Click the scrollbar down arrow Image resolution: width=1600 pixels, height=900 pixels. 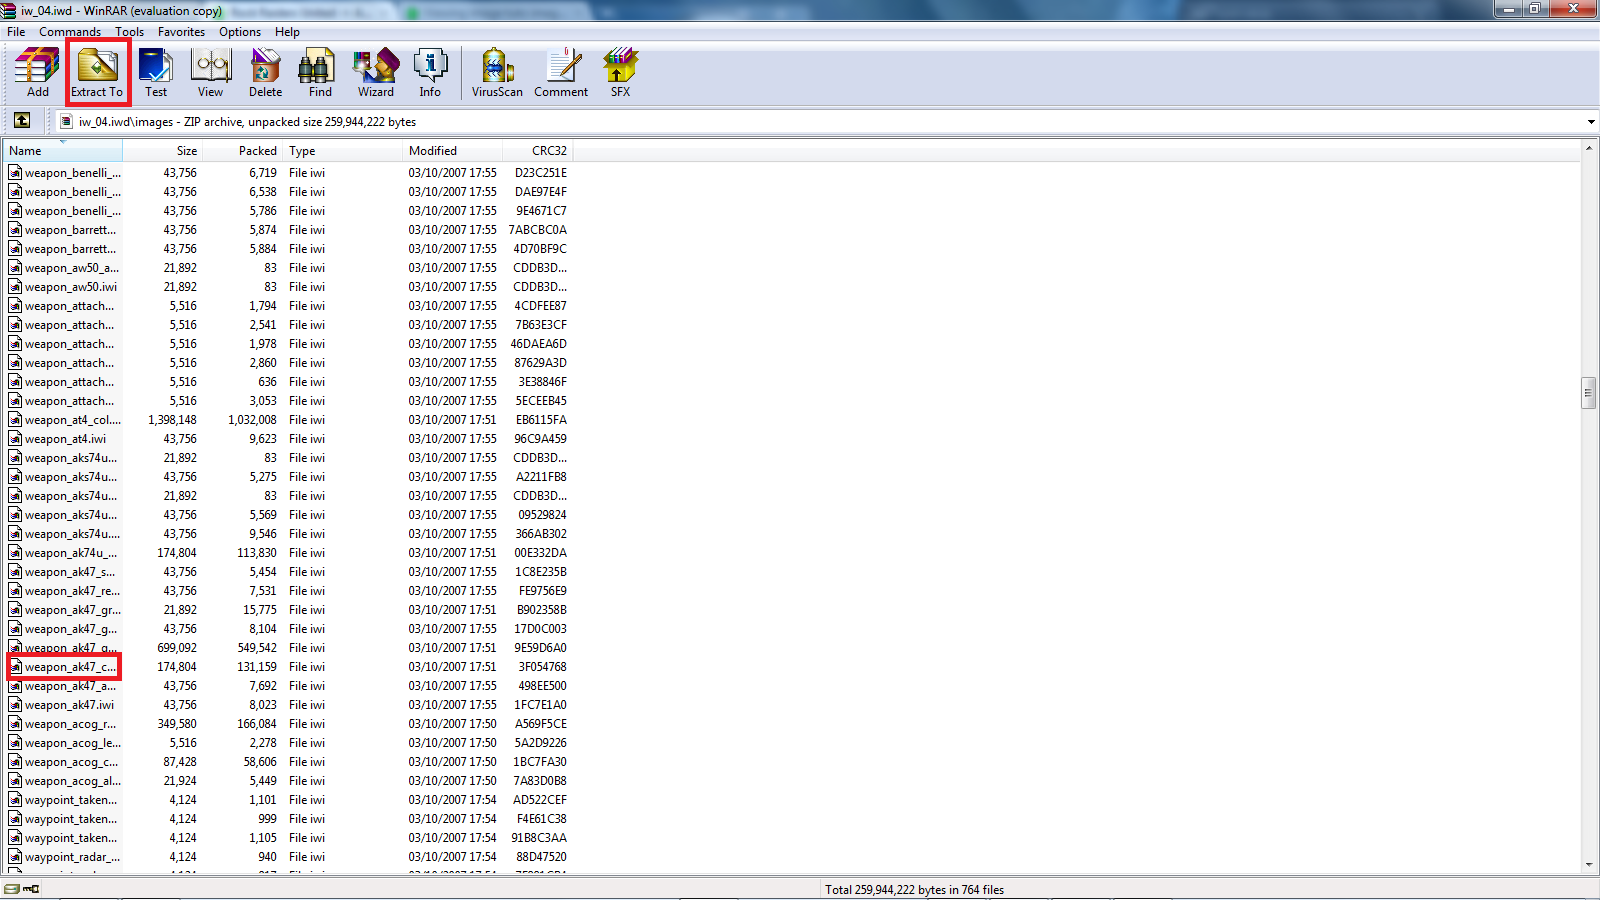pyautogui.click(x=1588, y=865)
